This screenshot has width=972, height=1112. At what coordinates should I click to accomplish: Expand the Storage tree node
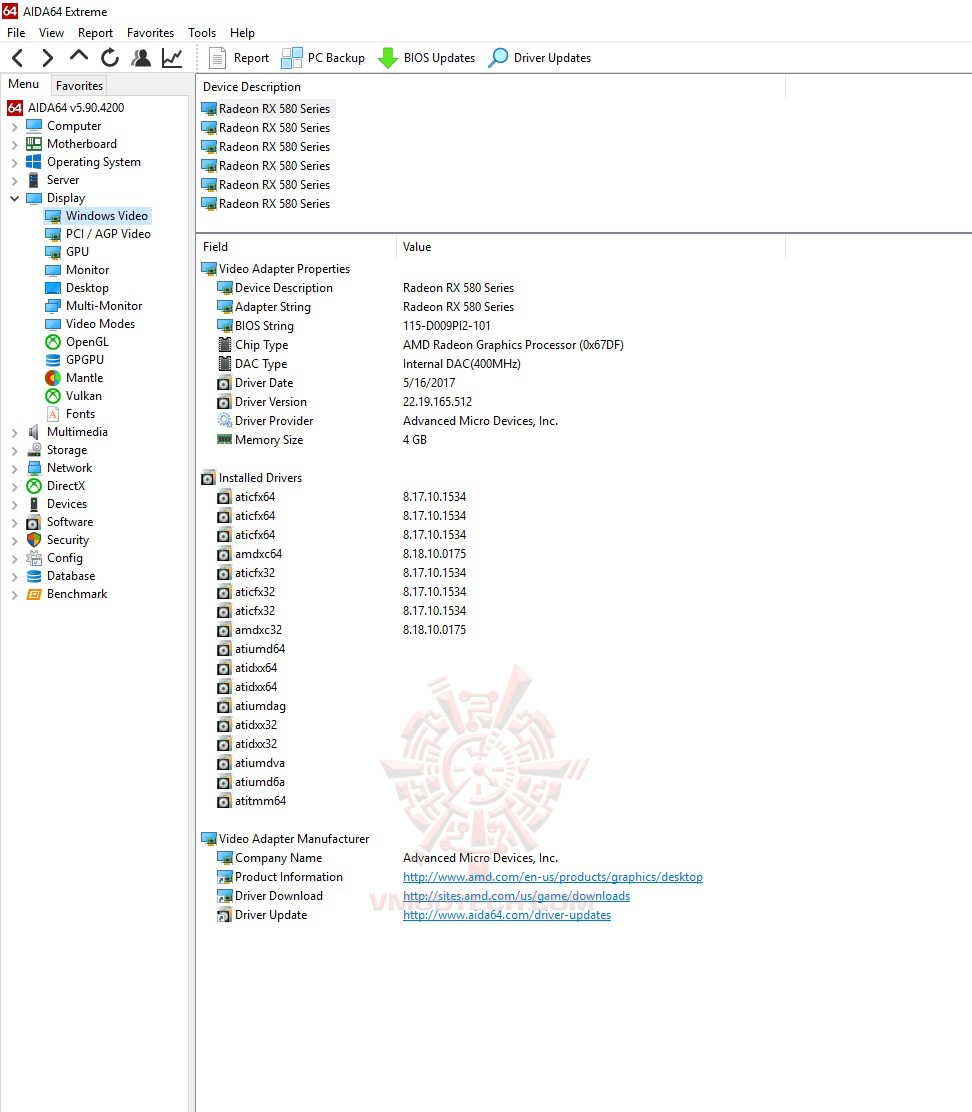coord(14,451)
